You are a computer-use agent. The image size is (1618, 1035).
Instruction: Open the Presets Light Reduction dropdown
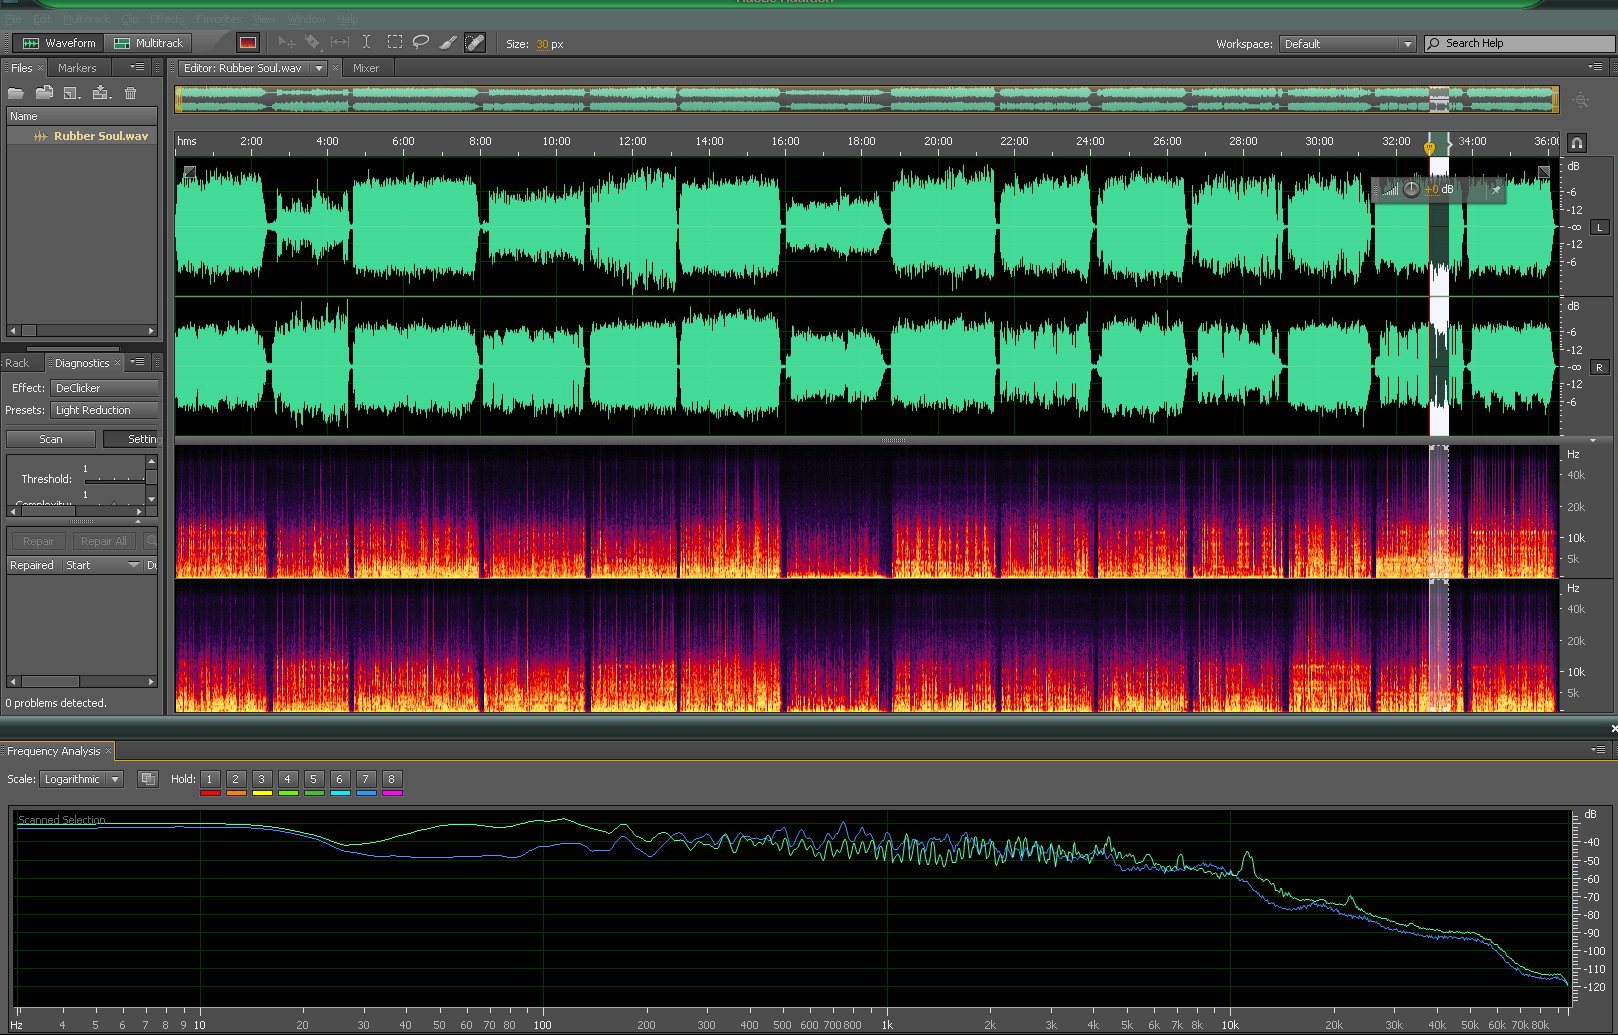pyautogui.click(x=104, y=410)
